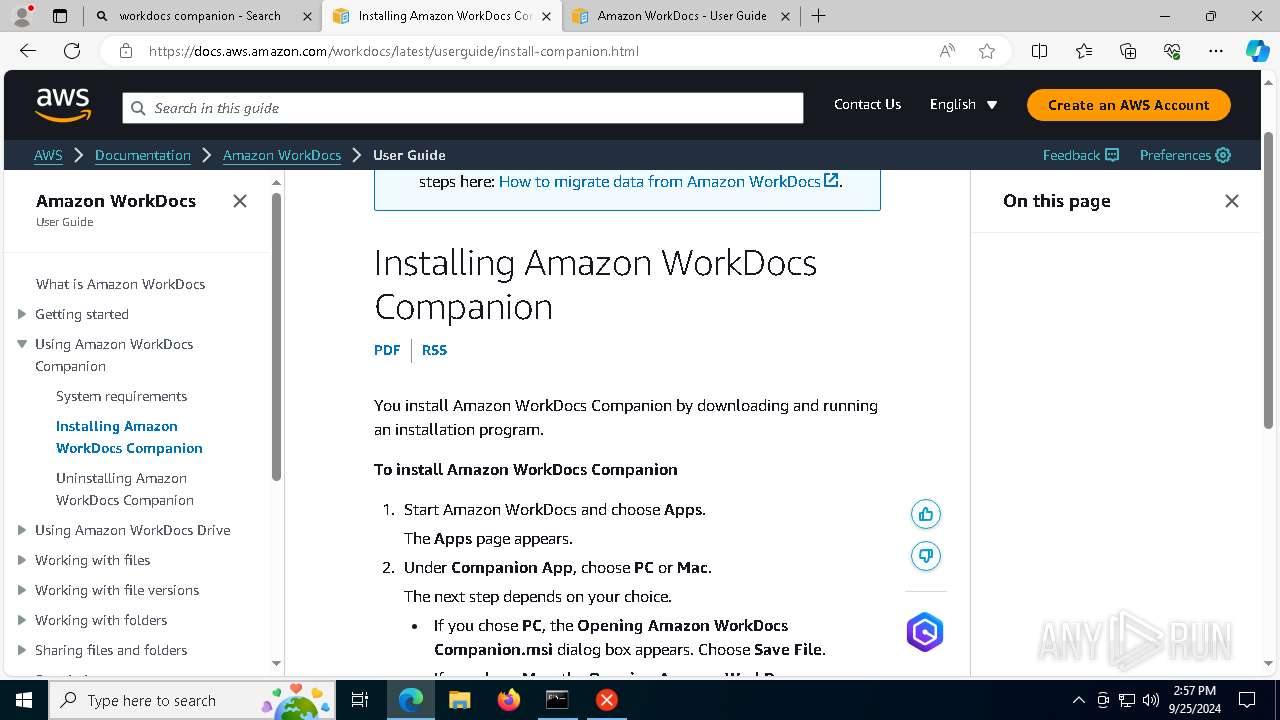Screen dimensions: 1280x720
Task: Open the Edge favorites list
Action: (1084, 51)
